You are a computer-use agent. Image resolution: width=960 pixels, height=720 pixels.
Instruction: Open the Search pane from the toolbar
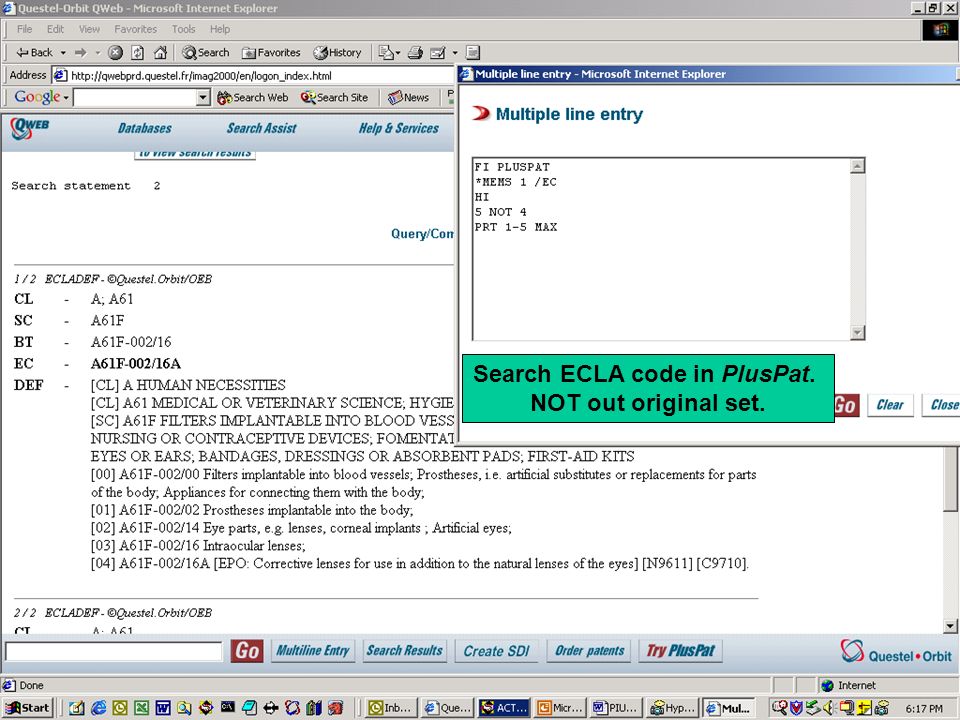(205, 53)
